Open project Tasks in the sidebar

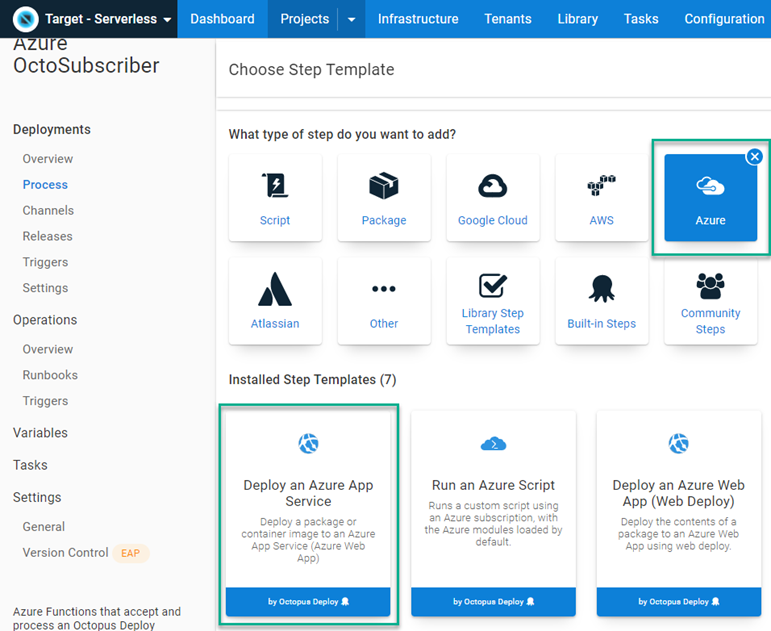coord(30,465)
